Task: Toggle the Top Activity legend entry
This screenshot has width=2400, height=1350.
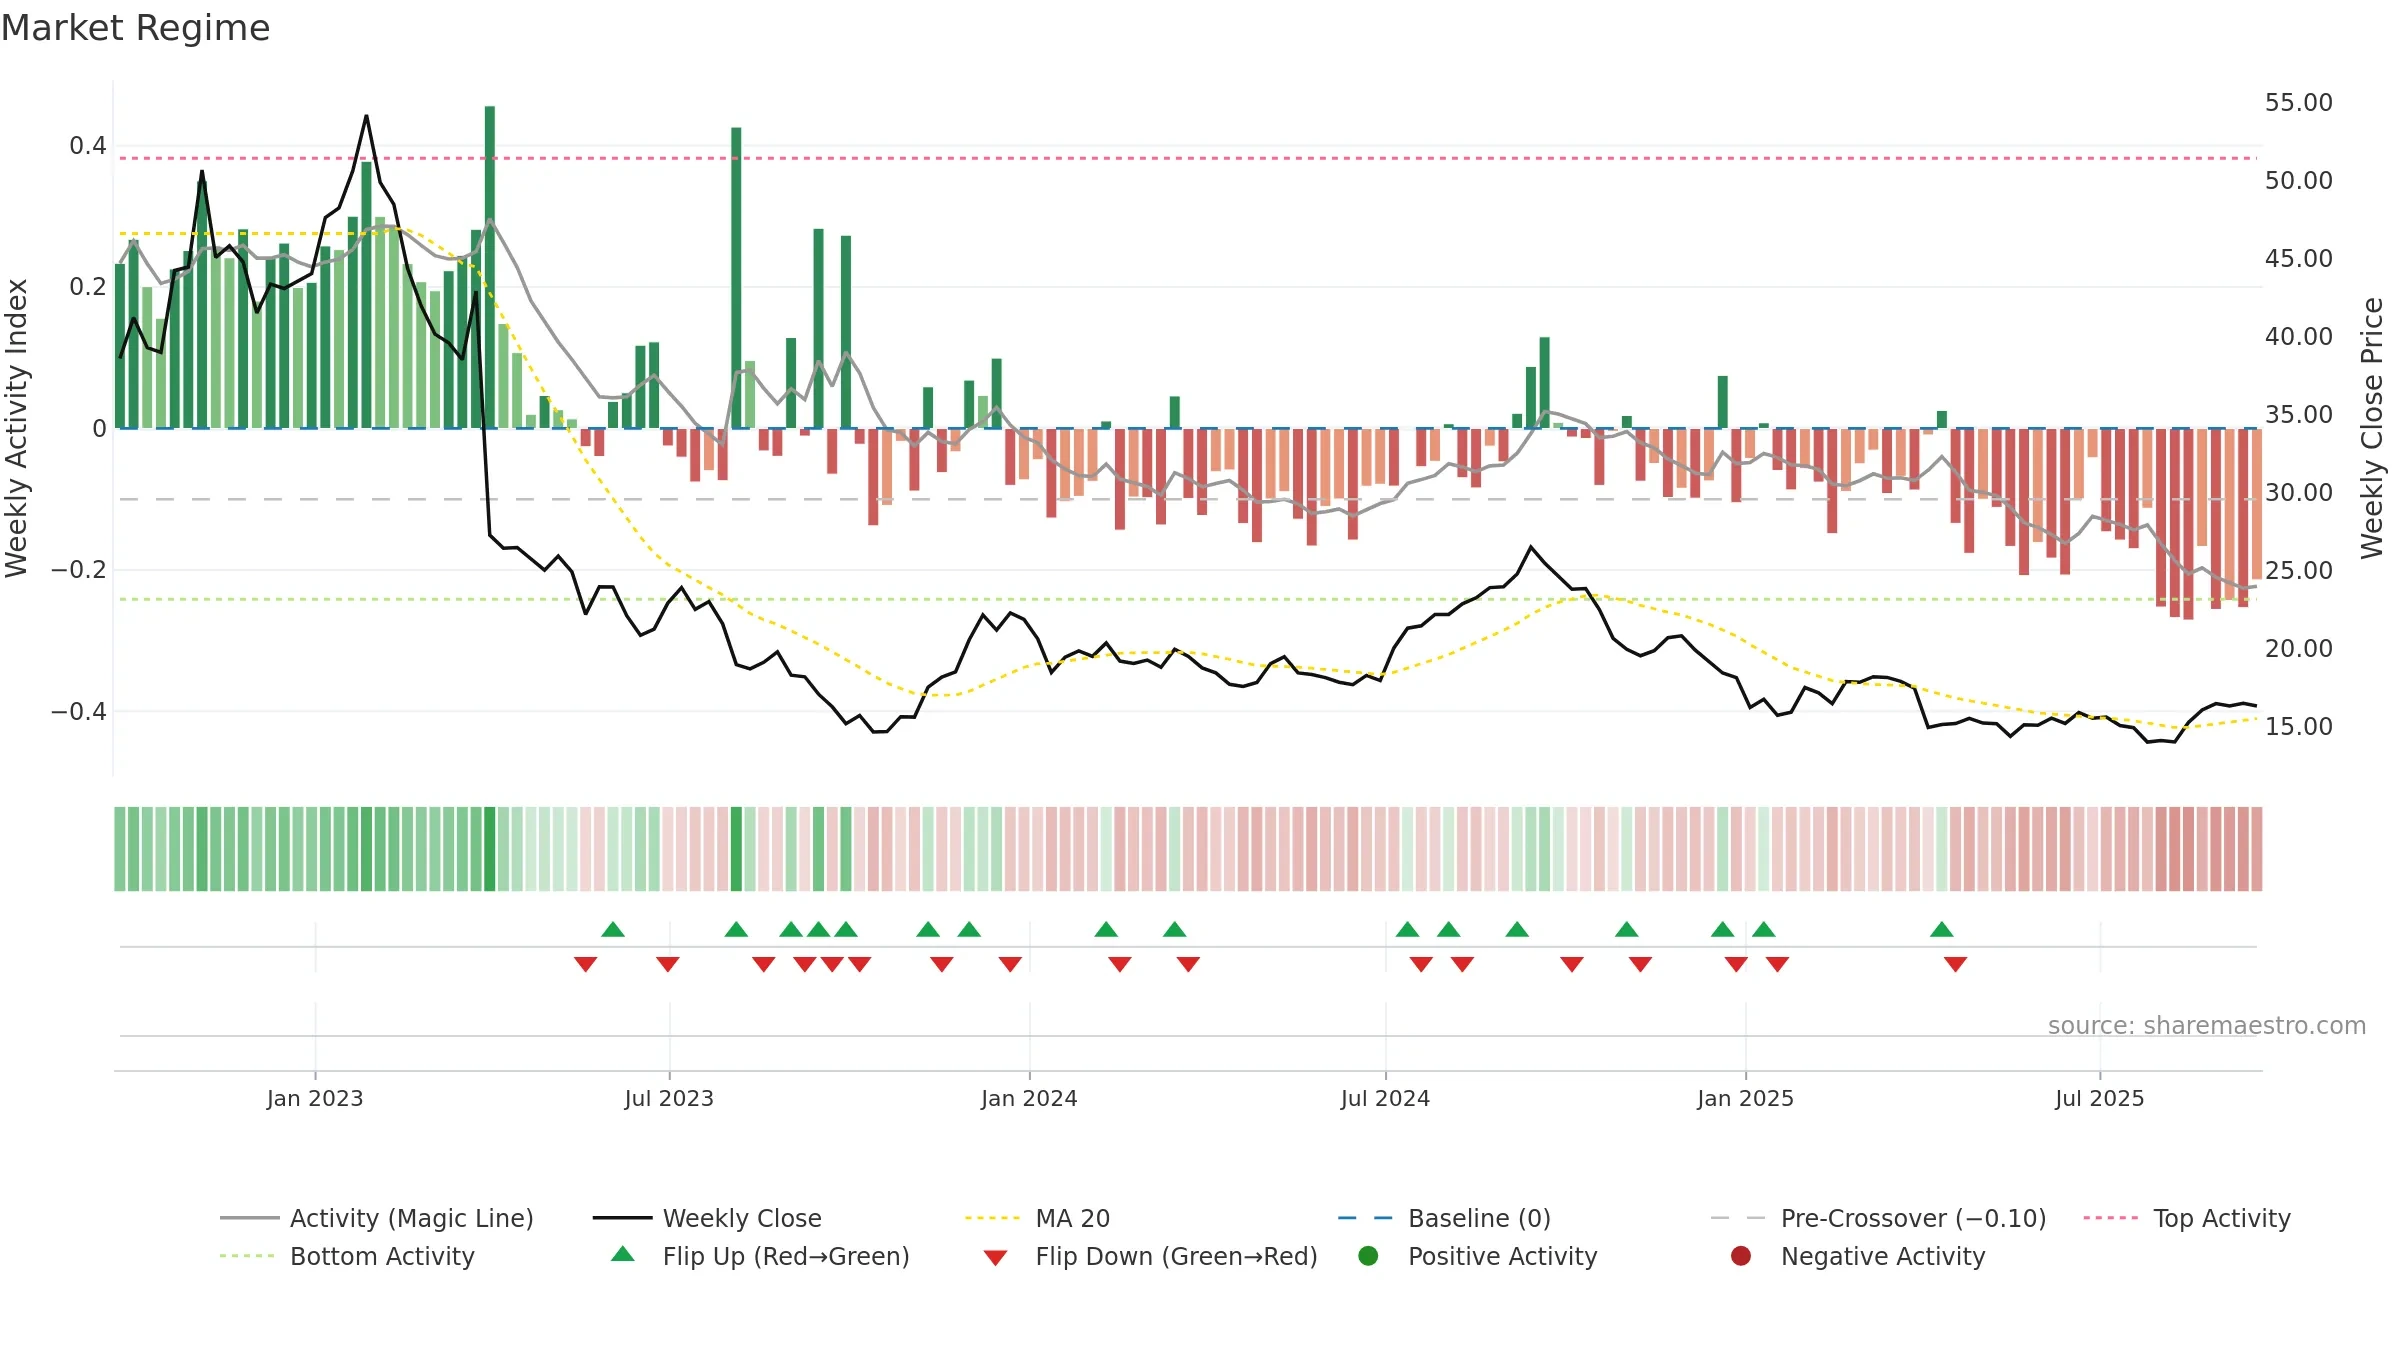Action: pos(2186,1218)
